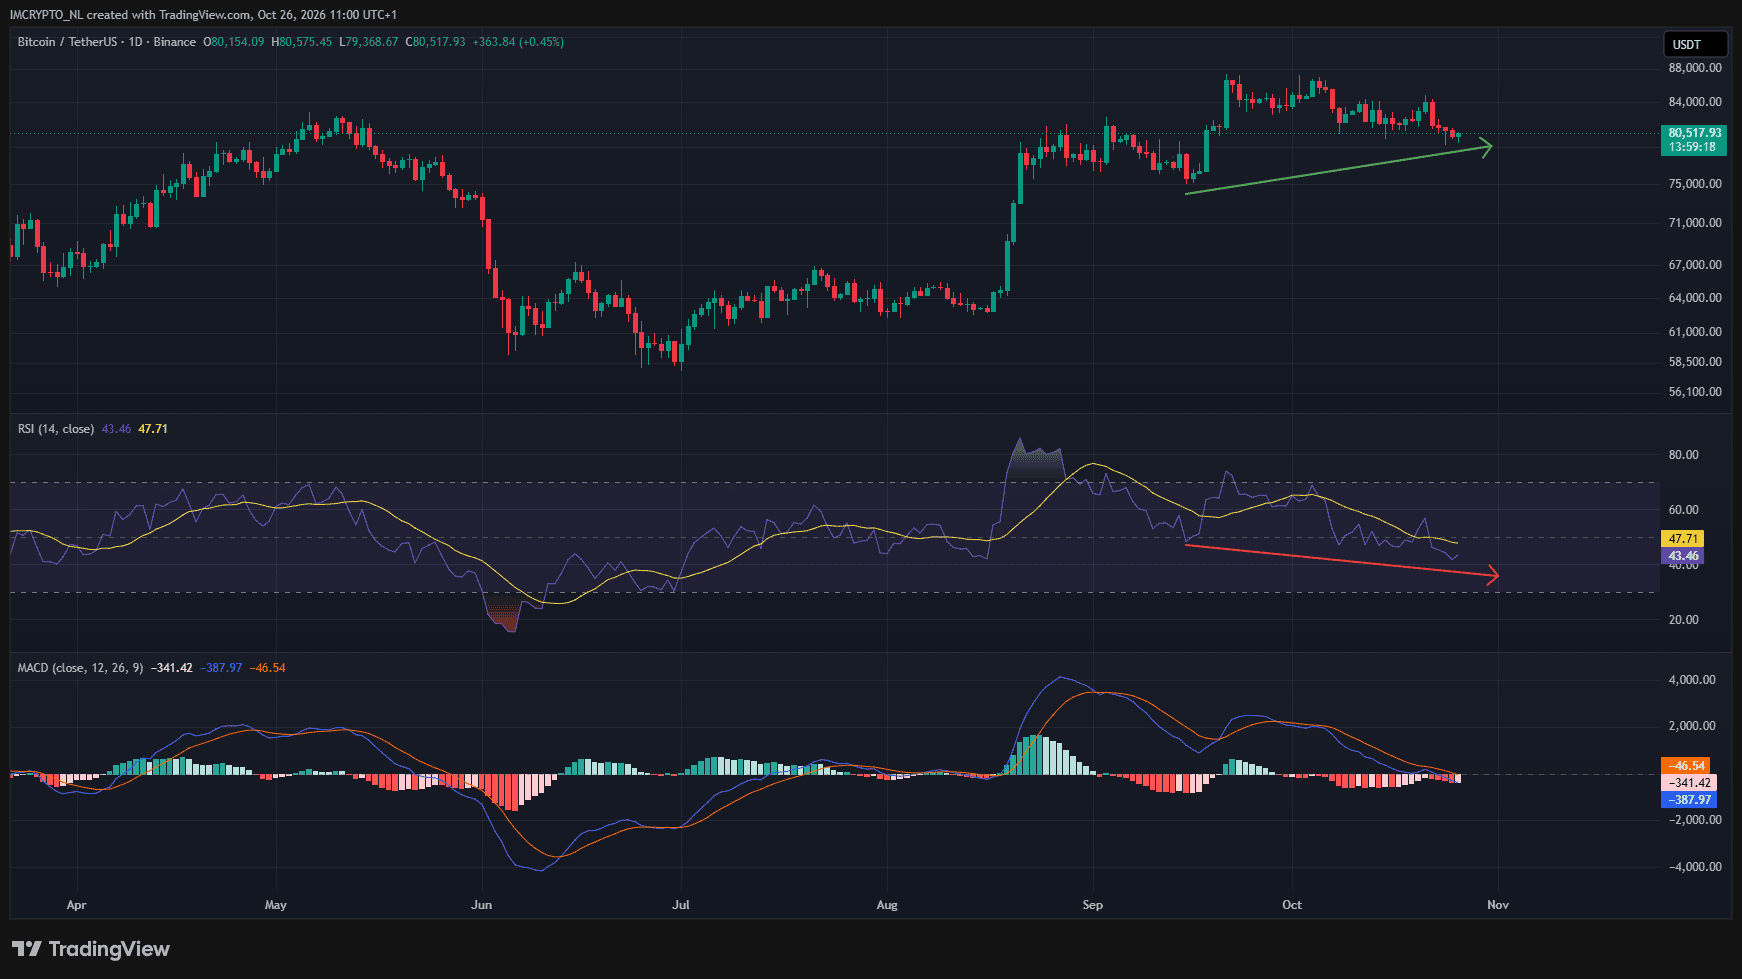The height and width of the screenshot is (979, 1742).
Task: Click the Apr label on time axis
Action: (x=76, y=905)
